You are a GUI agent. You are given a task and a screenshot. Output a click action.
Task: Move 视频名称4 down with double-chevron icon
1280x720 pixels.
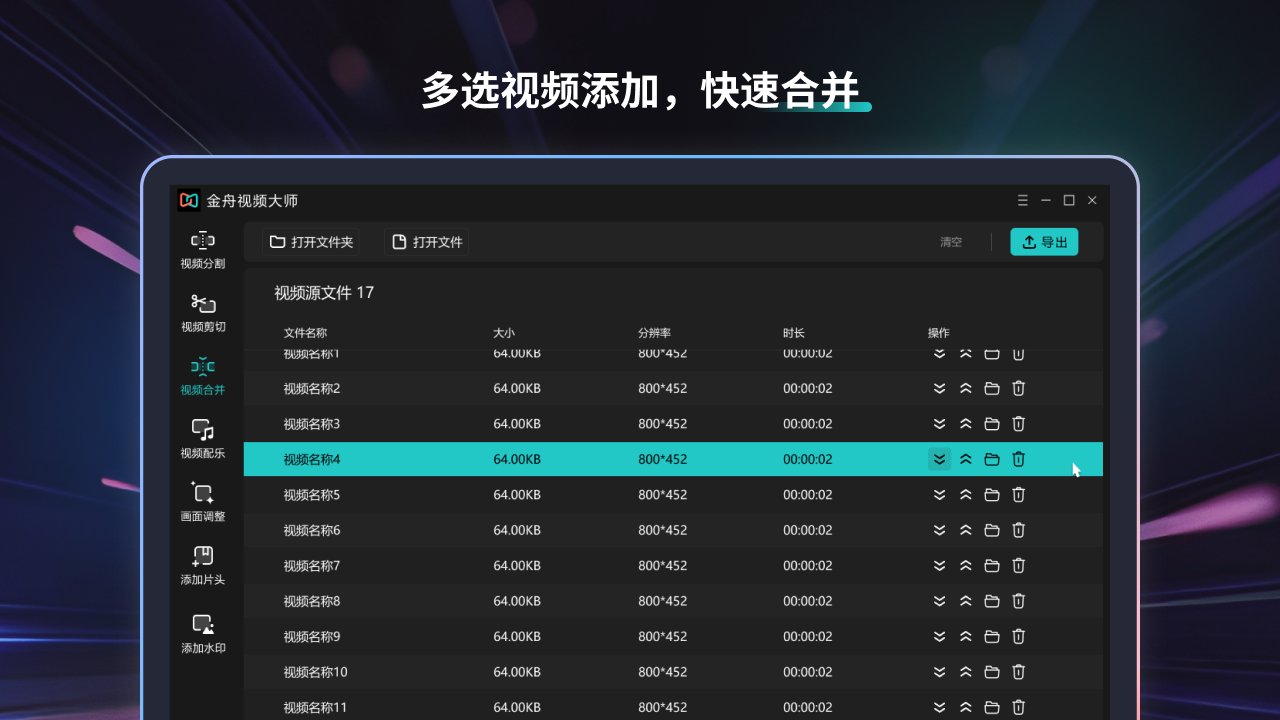coord(939,459)
